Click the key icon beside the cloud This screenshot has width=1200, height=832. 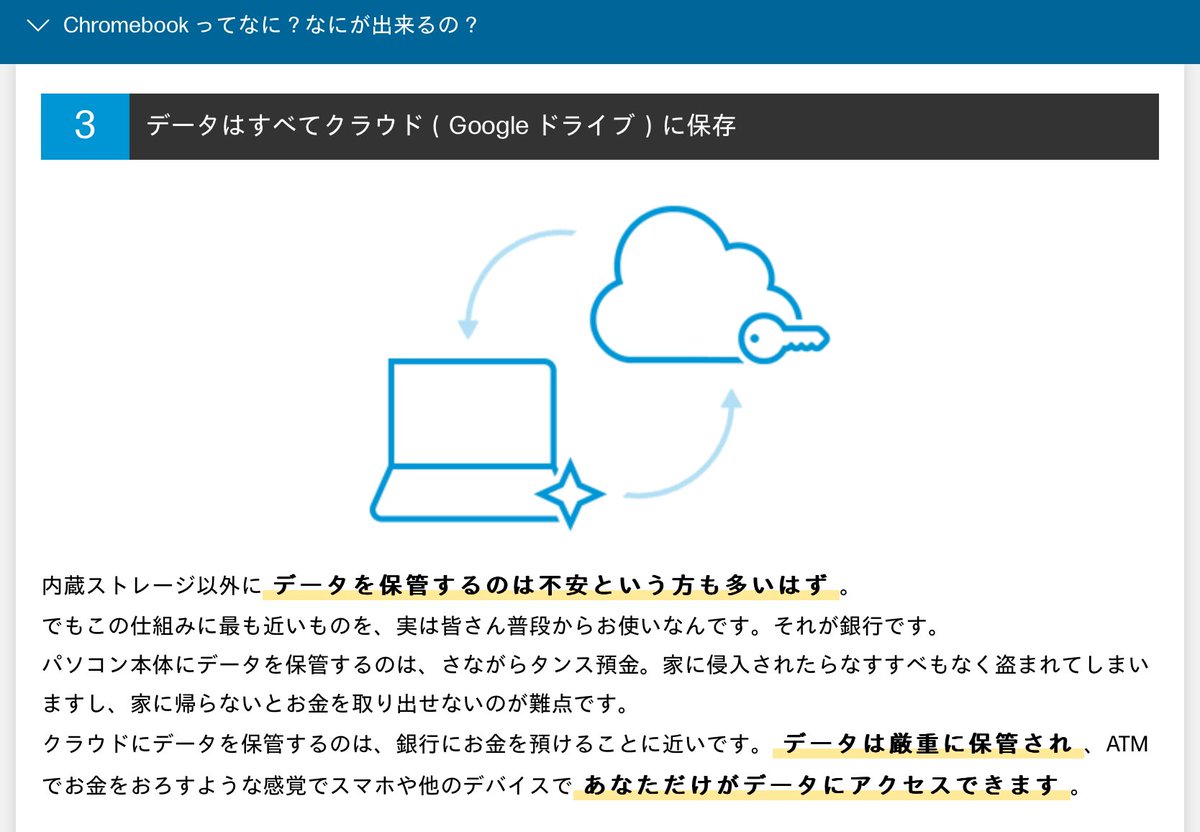point(784,340)
